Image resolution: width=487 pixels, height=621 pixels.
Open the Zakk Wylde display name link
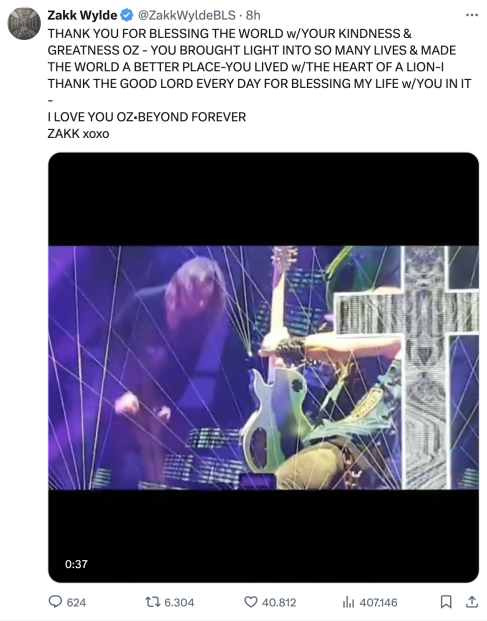tap(82, 15)
